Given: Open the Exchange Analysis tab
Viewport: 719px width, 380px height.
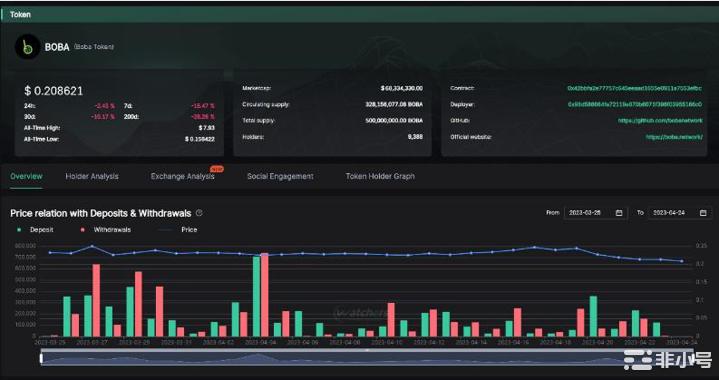Looking at the screenshot, I should [183, 176].
